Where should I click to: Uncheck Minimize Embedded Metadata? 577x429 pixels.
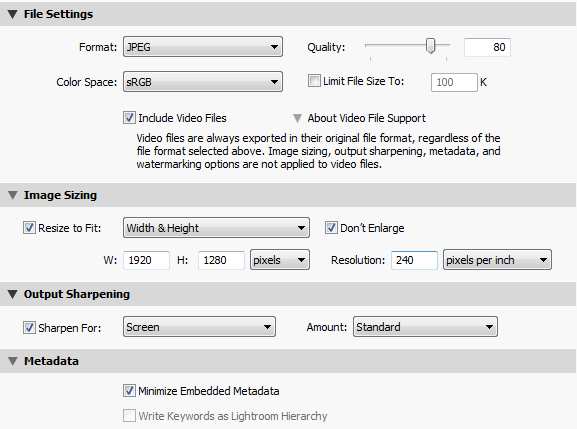(129, 391)
